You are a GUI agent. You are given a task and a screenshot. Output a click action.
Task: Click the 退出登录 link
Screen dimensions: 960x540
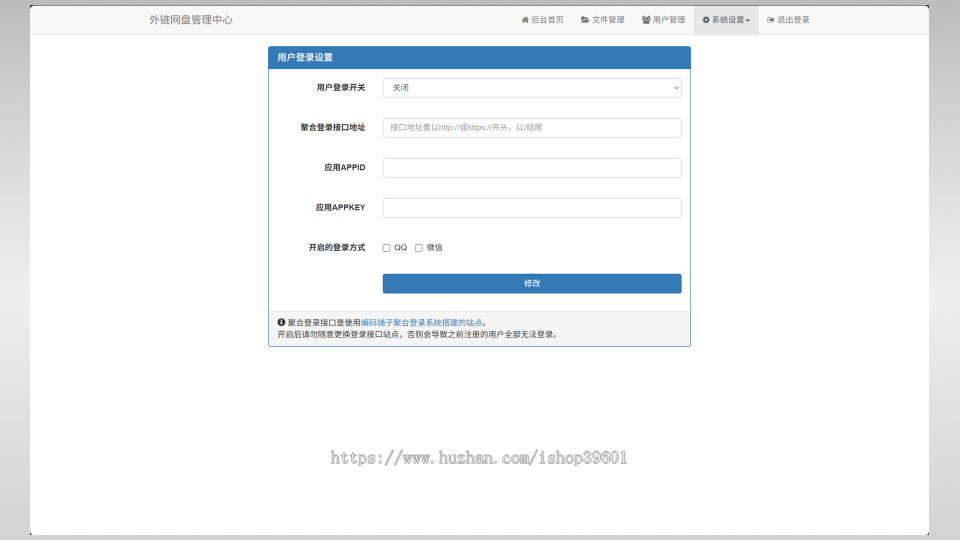(788, 20)
